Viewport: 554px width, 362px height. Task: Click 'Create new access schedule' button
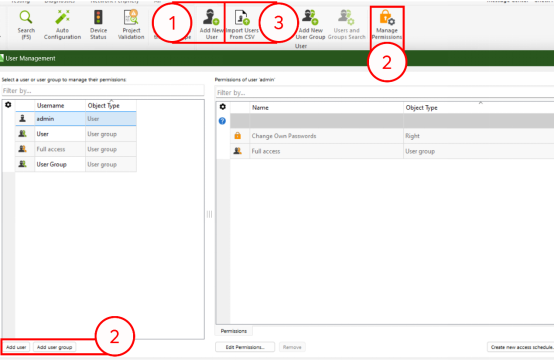click(x=521, y=347)
